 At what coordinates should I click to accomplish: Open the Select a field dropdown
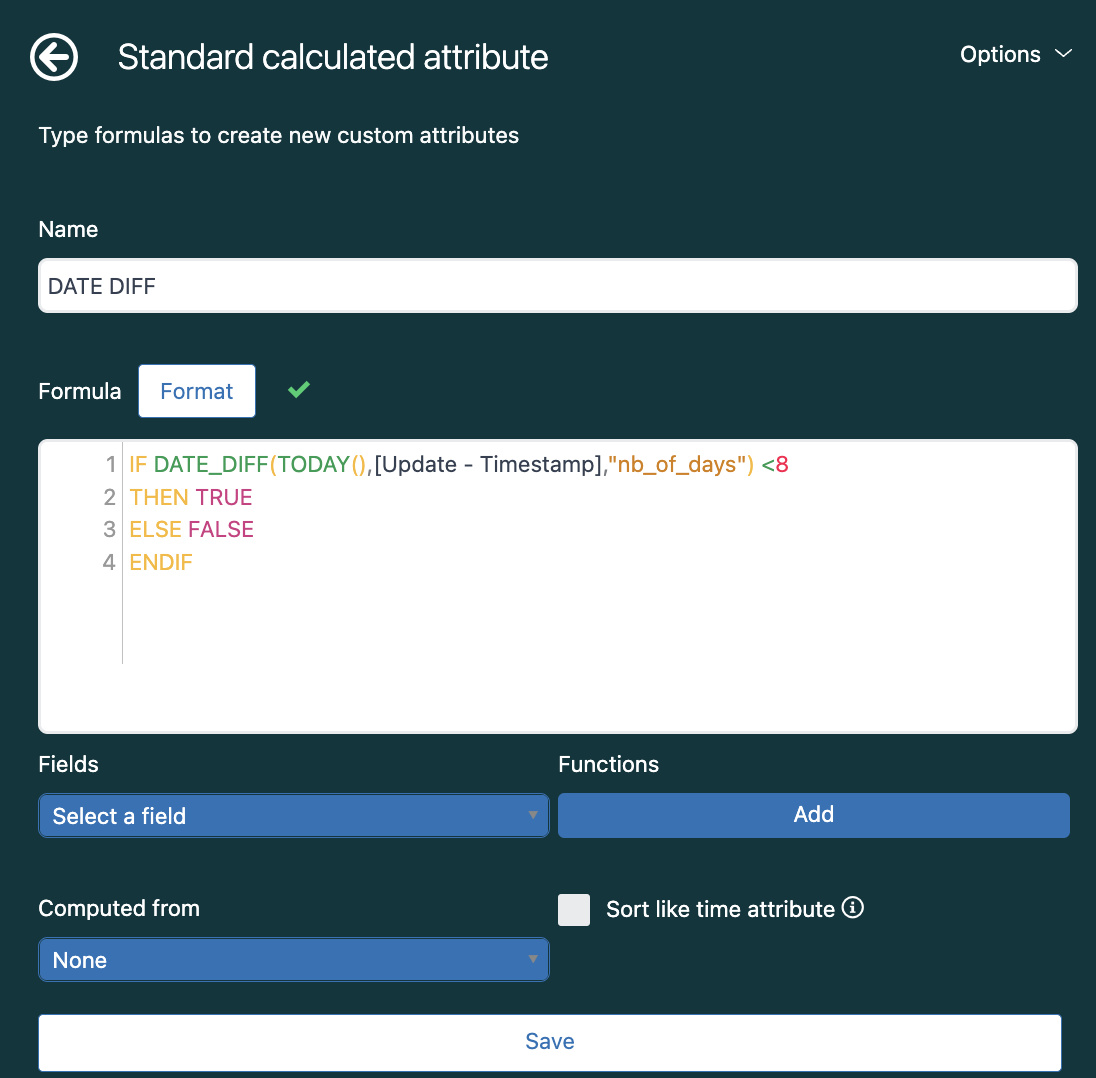click(x=293, y=816)
